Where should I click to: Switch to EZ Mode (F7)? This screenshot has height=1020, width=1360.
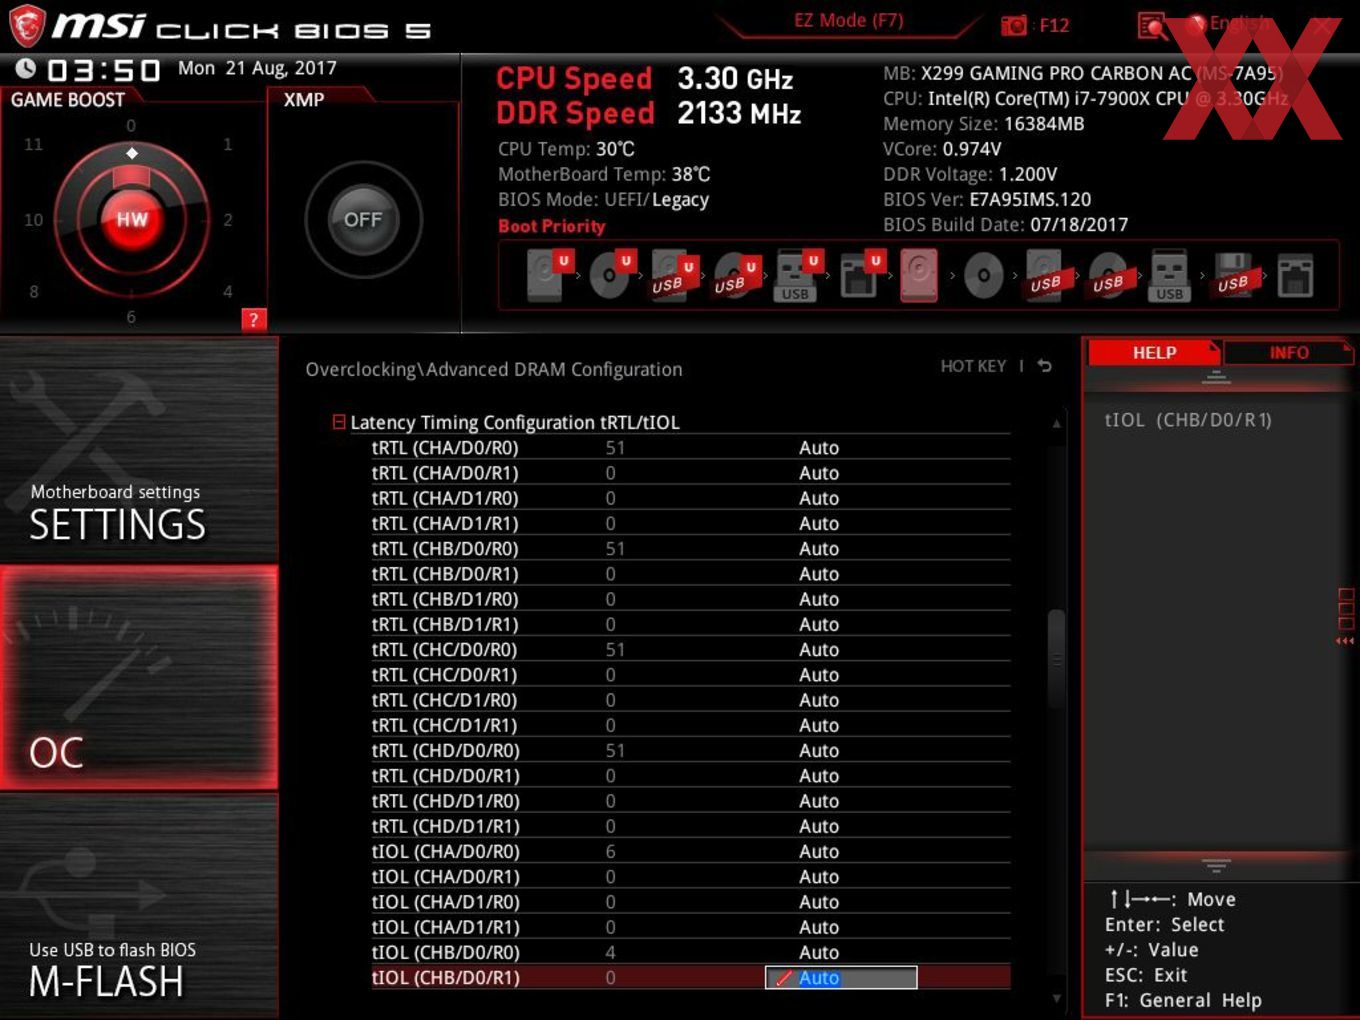pos(848,21)
